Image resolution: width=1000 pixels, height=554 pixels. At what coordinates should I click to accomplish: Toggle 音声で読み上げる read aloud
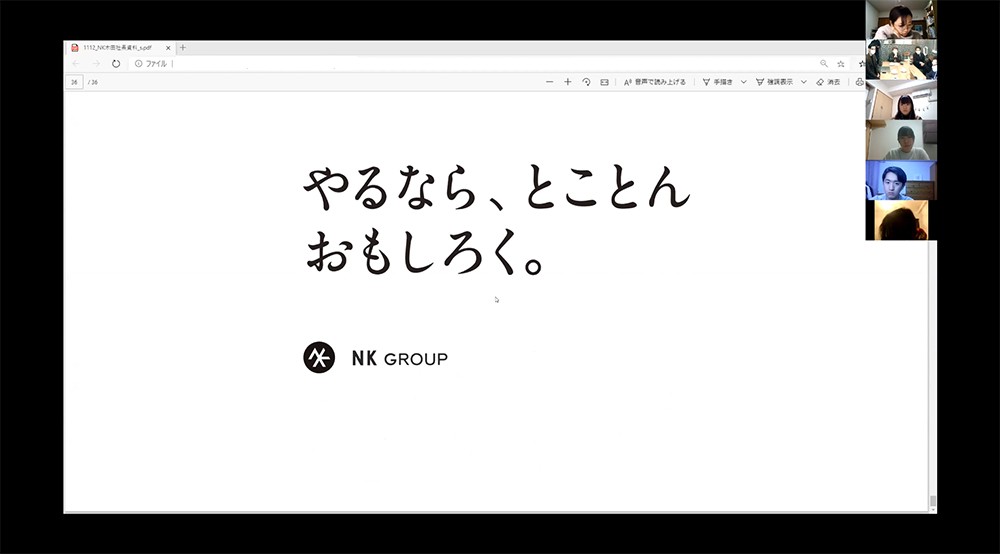point(655,82)
